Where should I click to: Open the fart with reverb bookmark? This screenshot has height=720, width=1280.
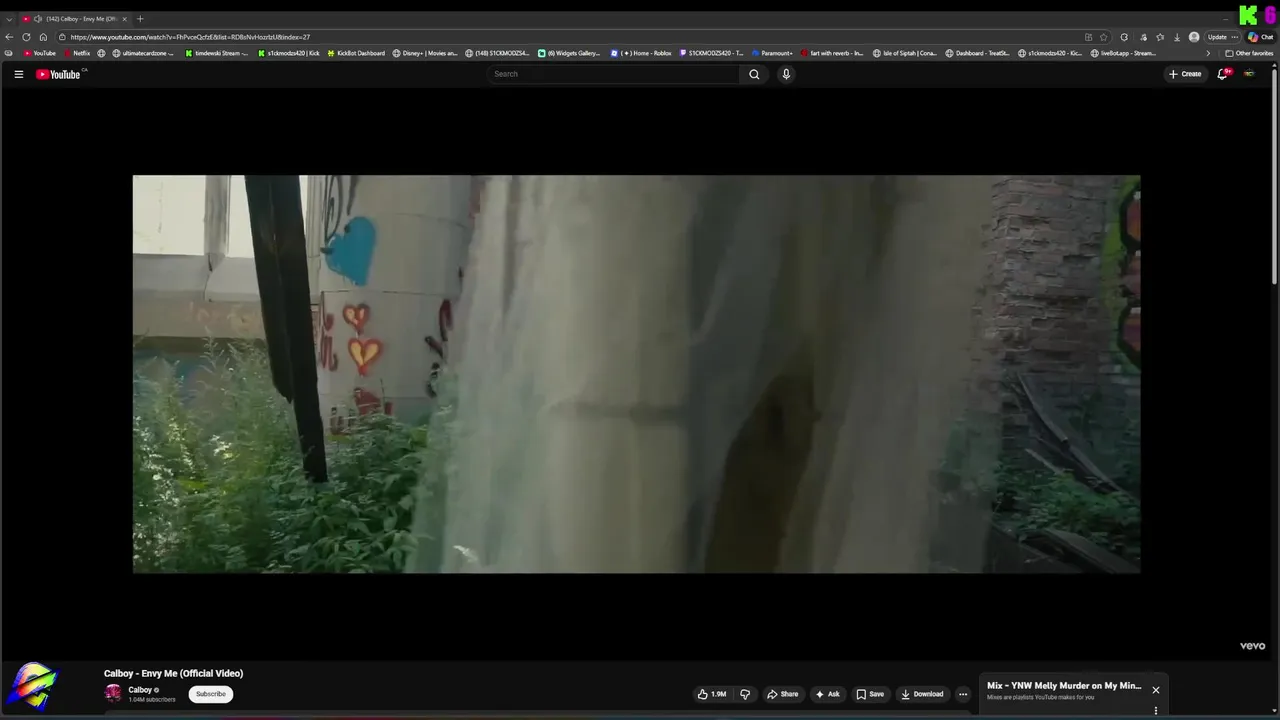click(832, 53)
